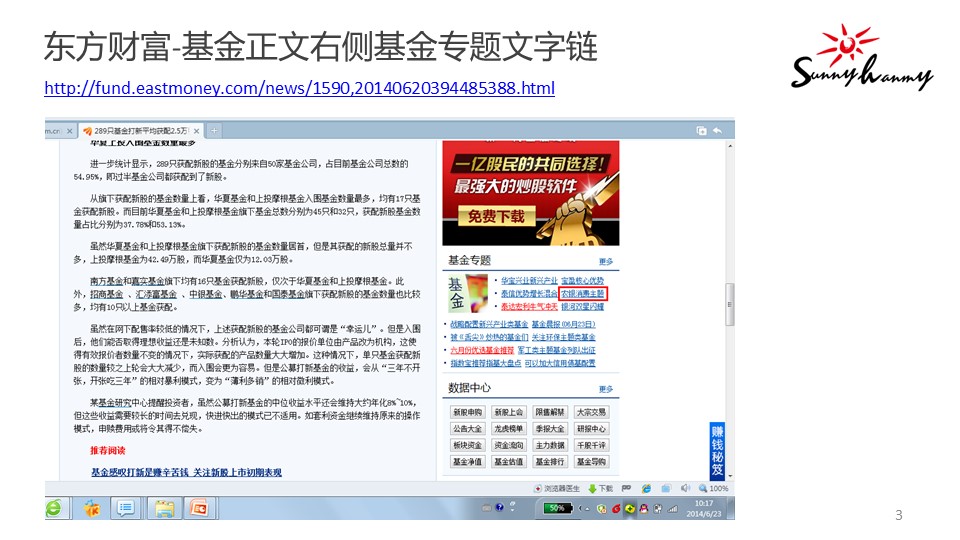
Task: Open the 华宝兴业新兴产业 link
Action: pyautogui.click(x=529, y=280)
